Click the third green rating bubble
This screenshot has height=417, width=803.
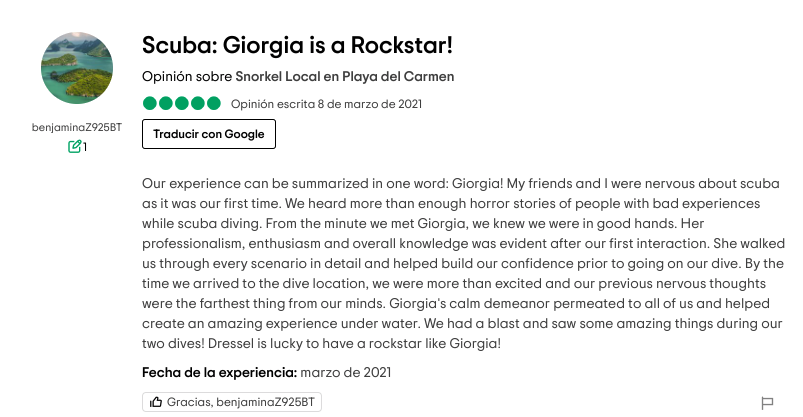click(182, 103)
